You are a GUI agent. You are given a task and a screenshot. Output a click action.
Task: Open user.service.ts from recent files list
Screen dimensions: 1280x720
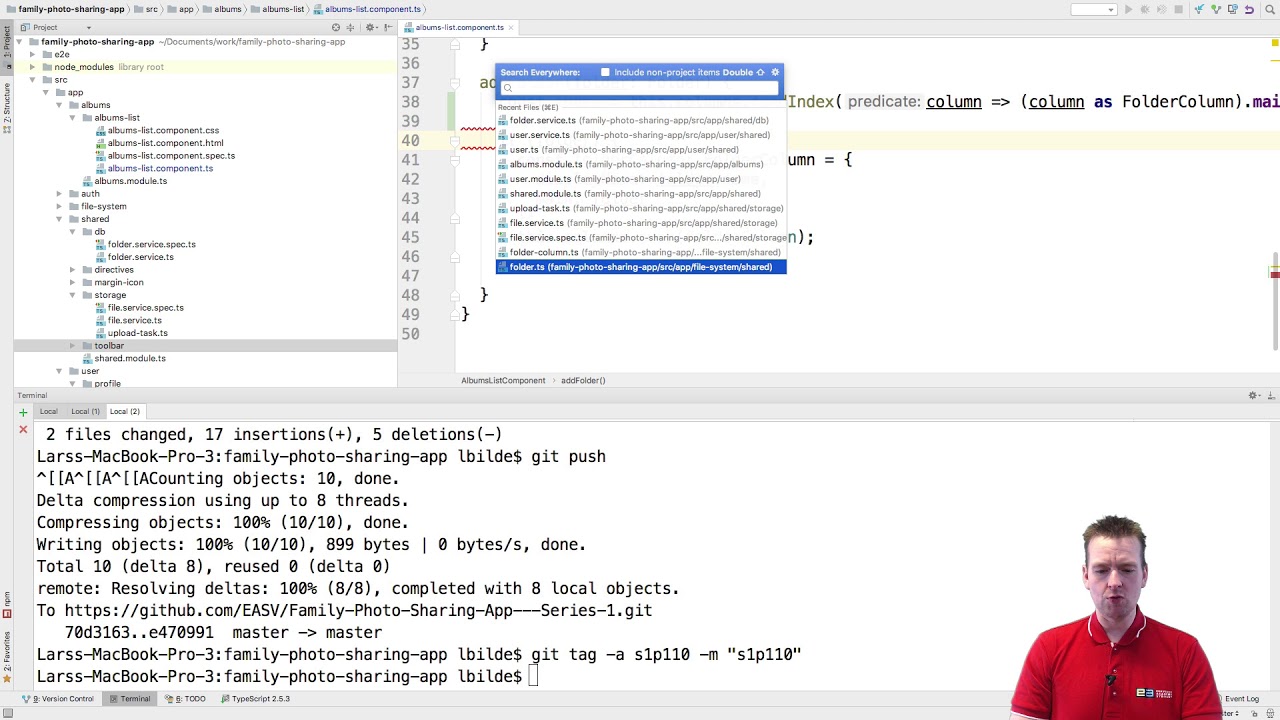(x=641, y=135)
